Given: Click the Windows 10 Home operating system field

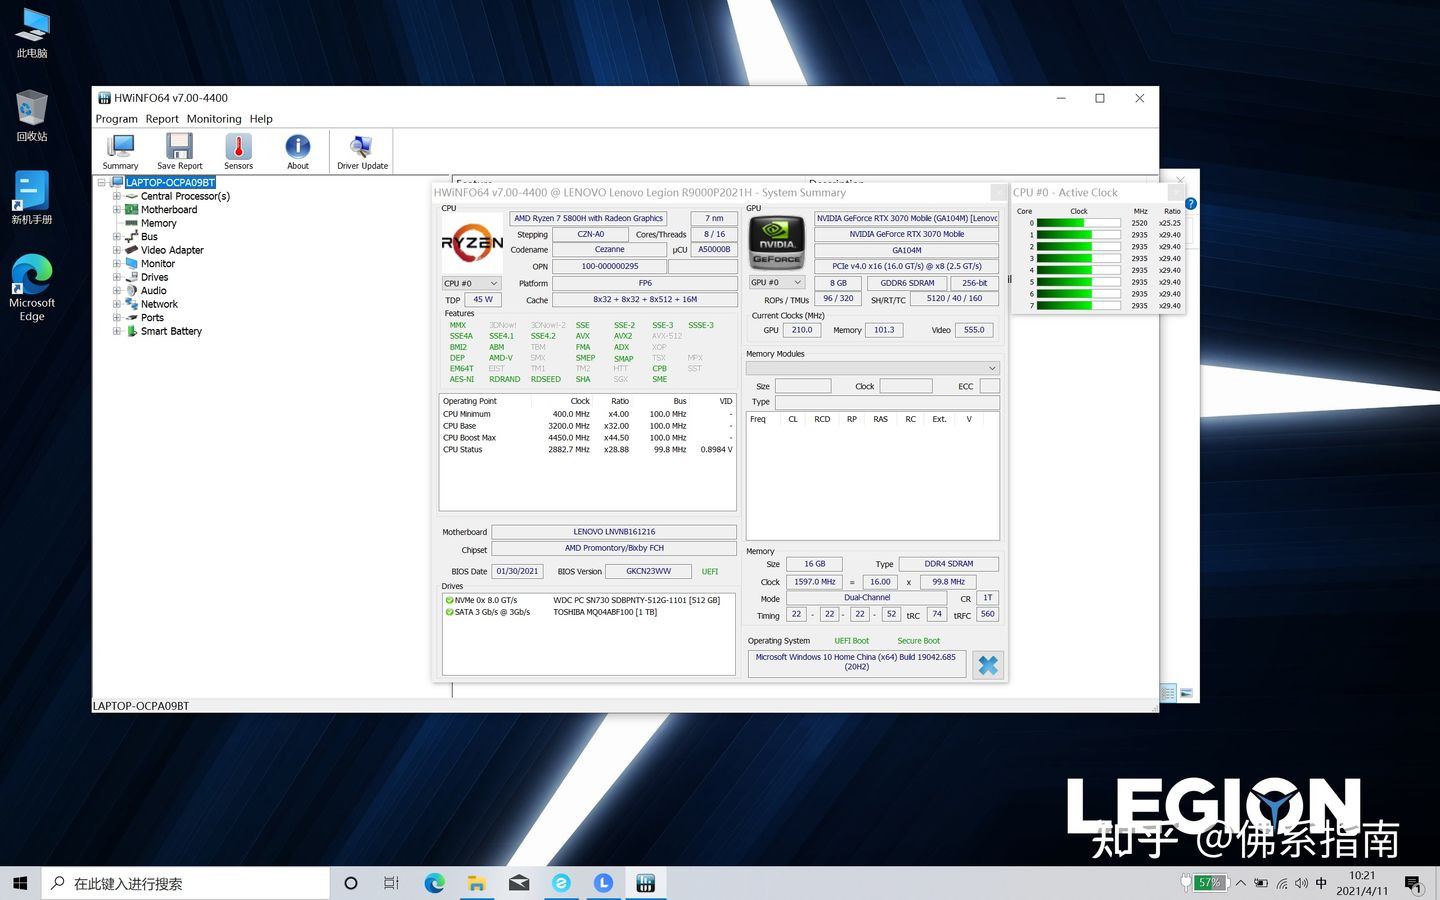Looking at the screenshot, I should coord(856,662).
